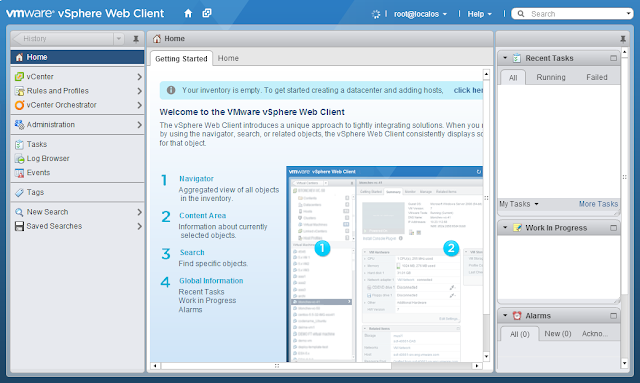This screenshot has width=640, height=383.
Task: Click the search magnifier icon in search box
Action: pyautogui.click(x=521, y=14)
